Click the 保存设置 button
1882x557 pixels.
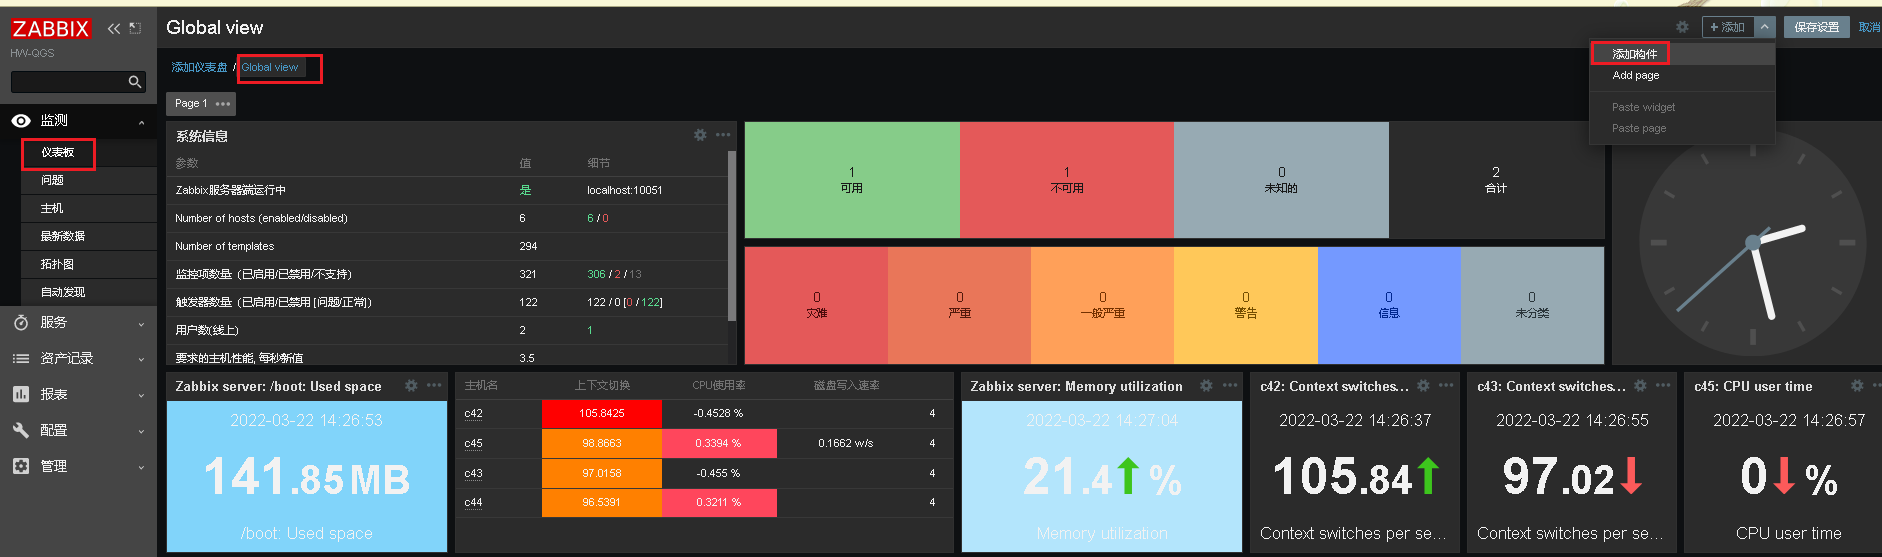(x=1816, y=27)
